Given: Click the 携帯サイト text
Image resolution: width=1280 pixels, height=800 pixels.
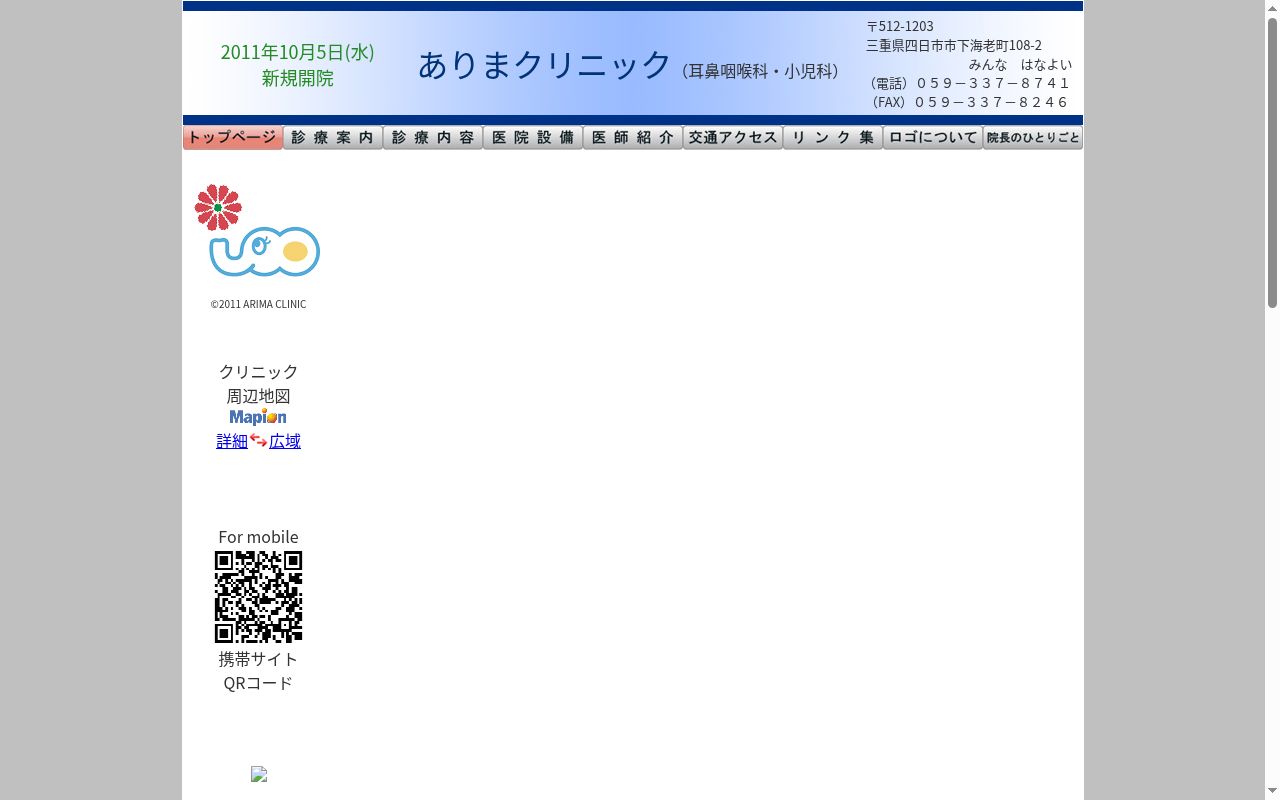Looking at the screenshot, I should [258, 659].
